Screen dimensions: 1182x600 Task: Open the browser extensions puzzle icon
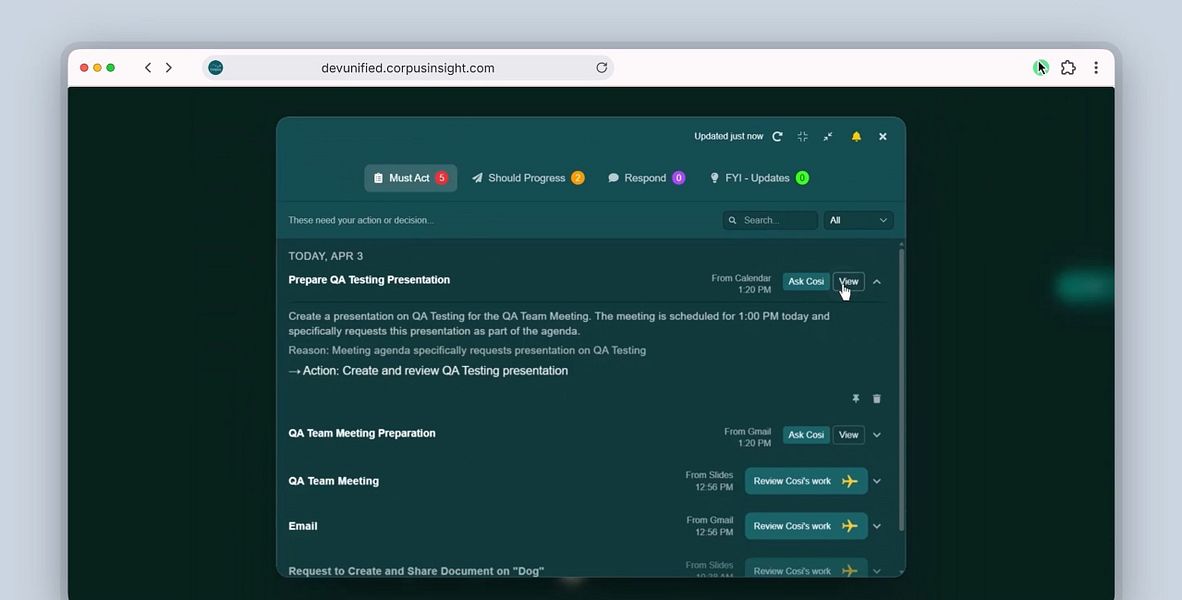click(x=1068, y=68)
